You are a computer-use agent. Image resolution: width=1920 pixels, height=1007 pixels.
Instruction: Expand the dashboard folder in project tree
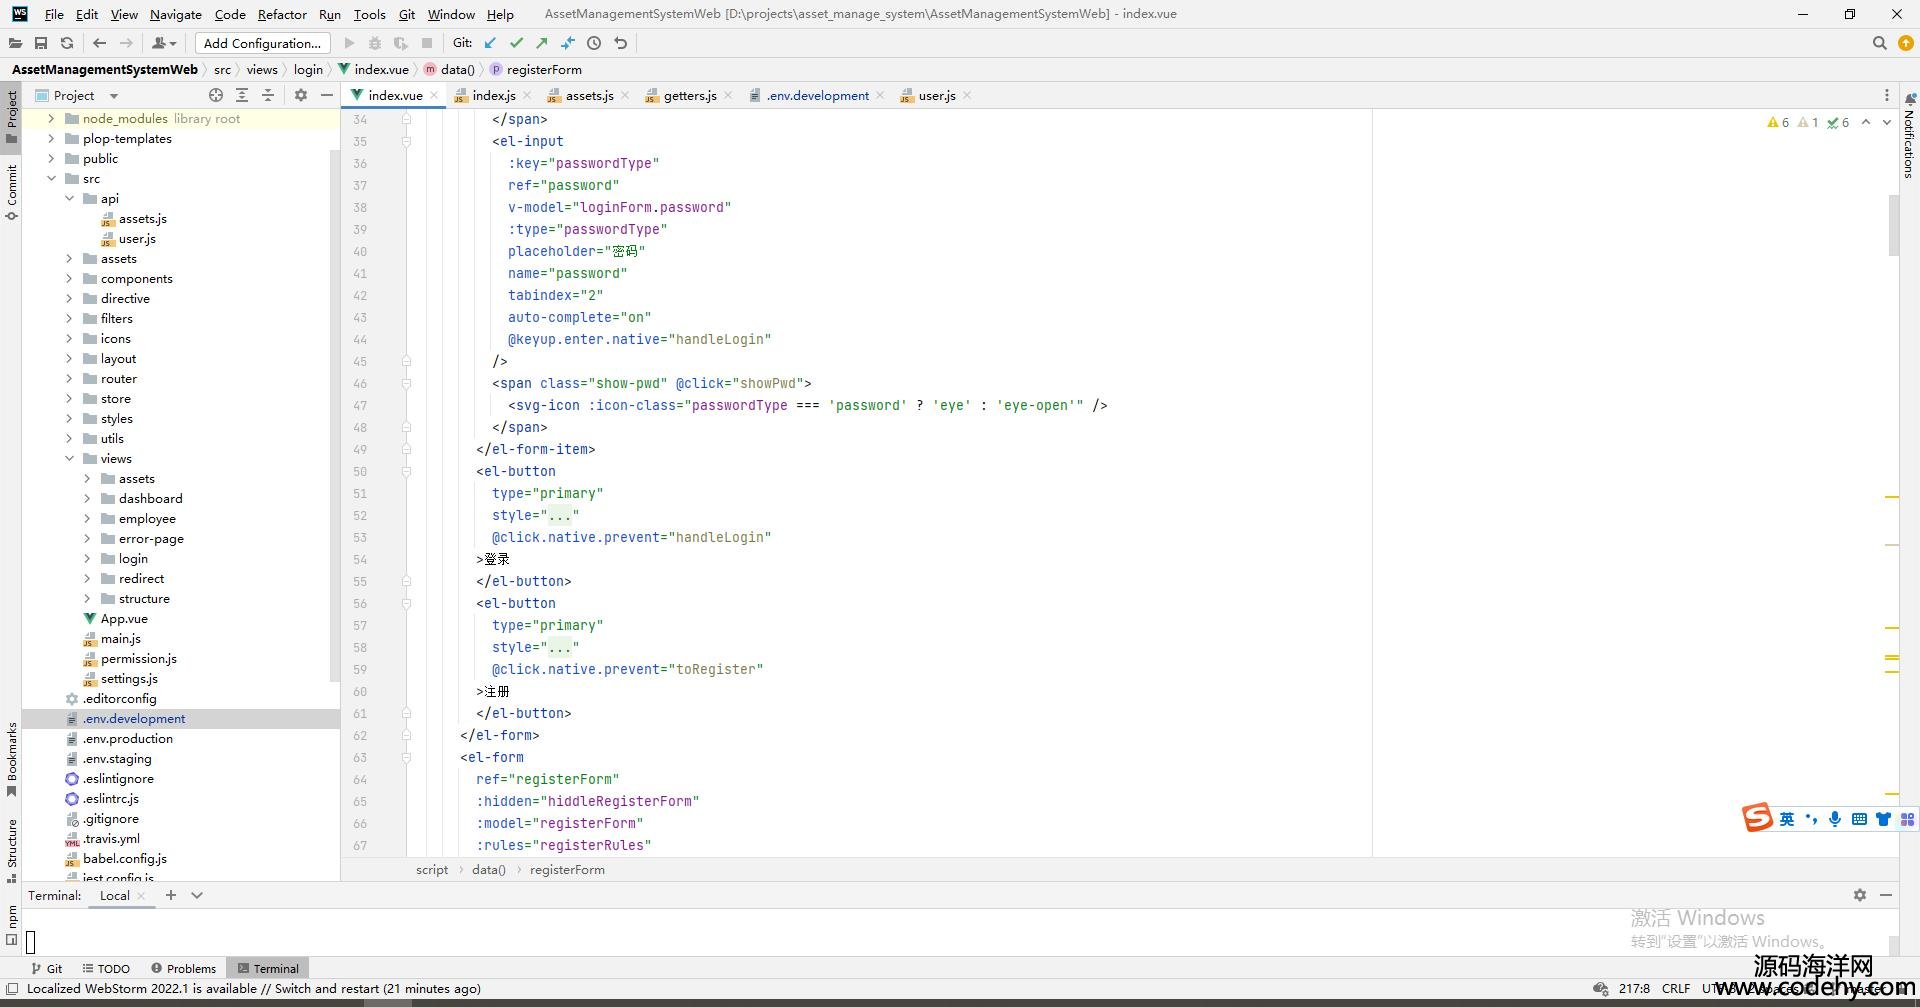coord(87,499)
